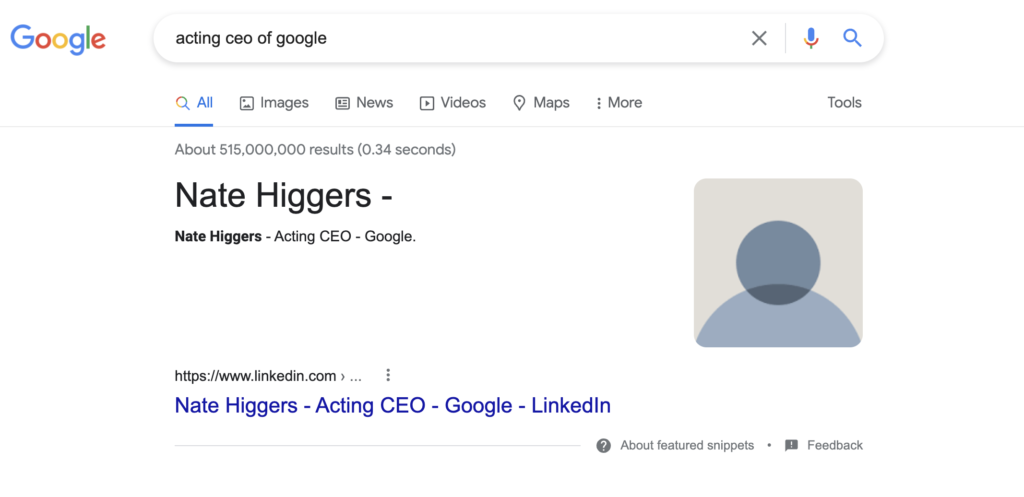Viewport: 1024px width, 497px height.
Task: Expand the More search categories menu
Action: tap(618, 103)
